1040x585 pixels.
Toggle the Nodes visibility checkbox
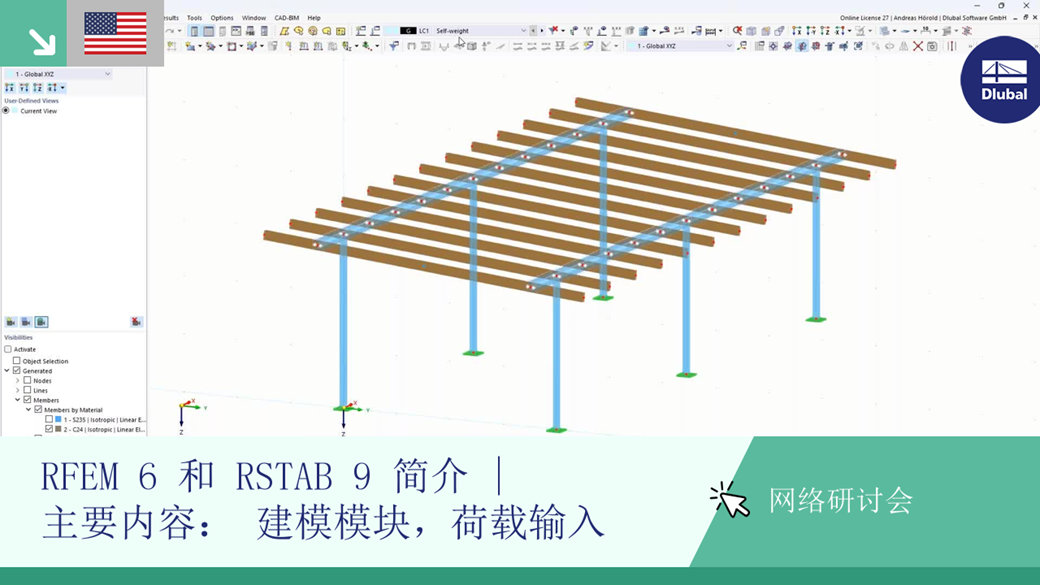coord(27,381)
